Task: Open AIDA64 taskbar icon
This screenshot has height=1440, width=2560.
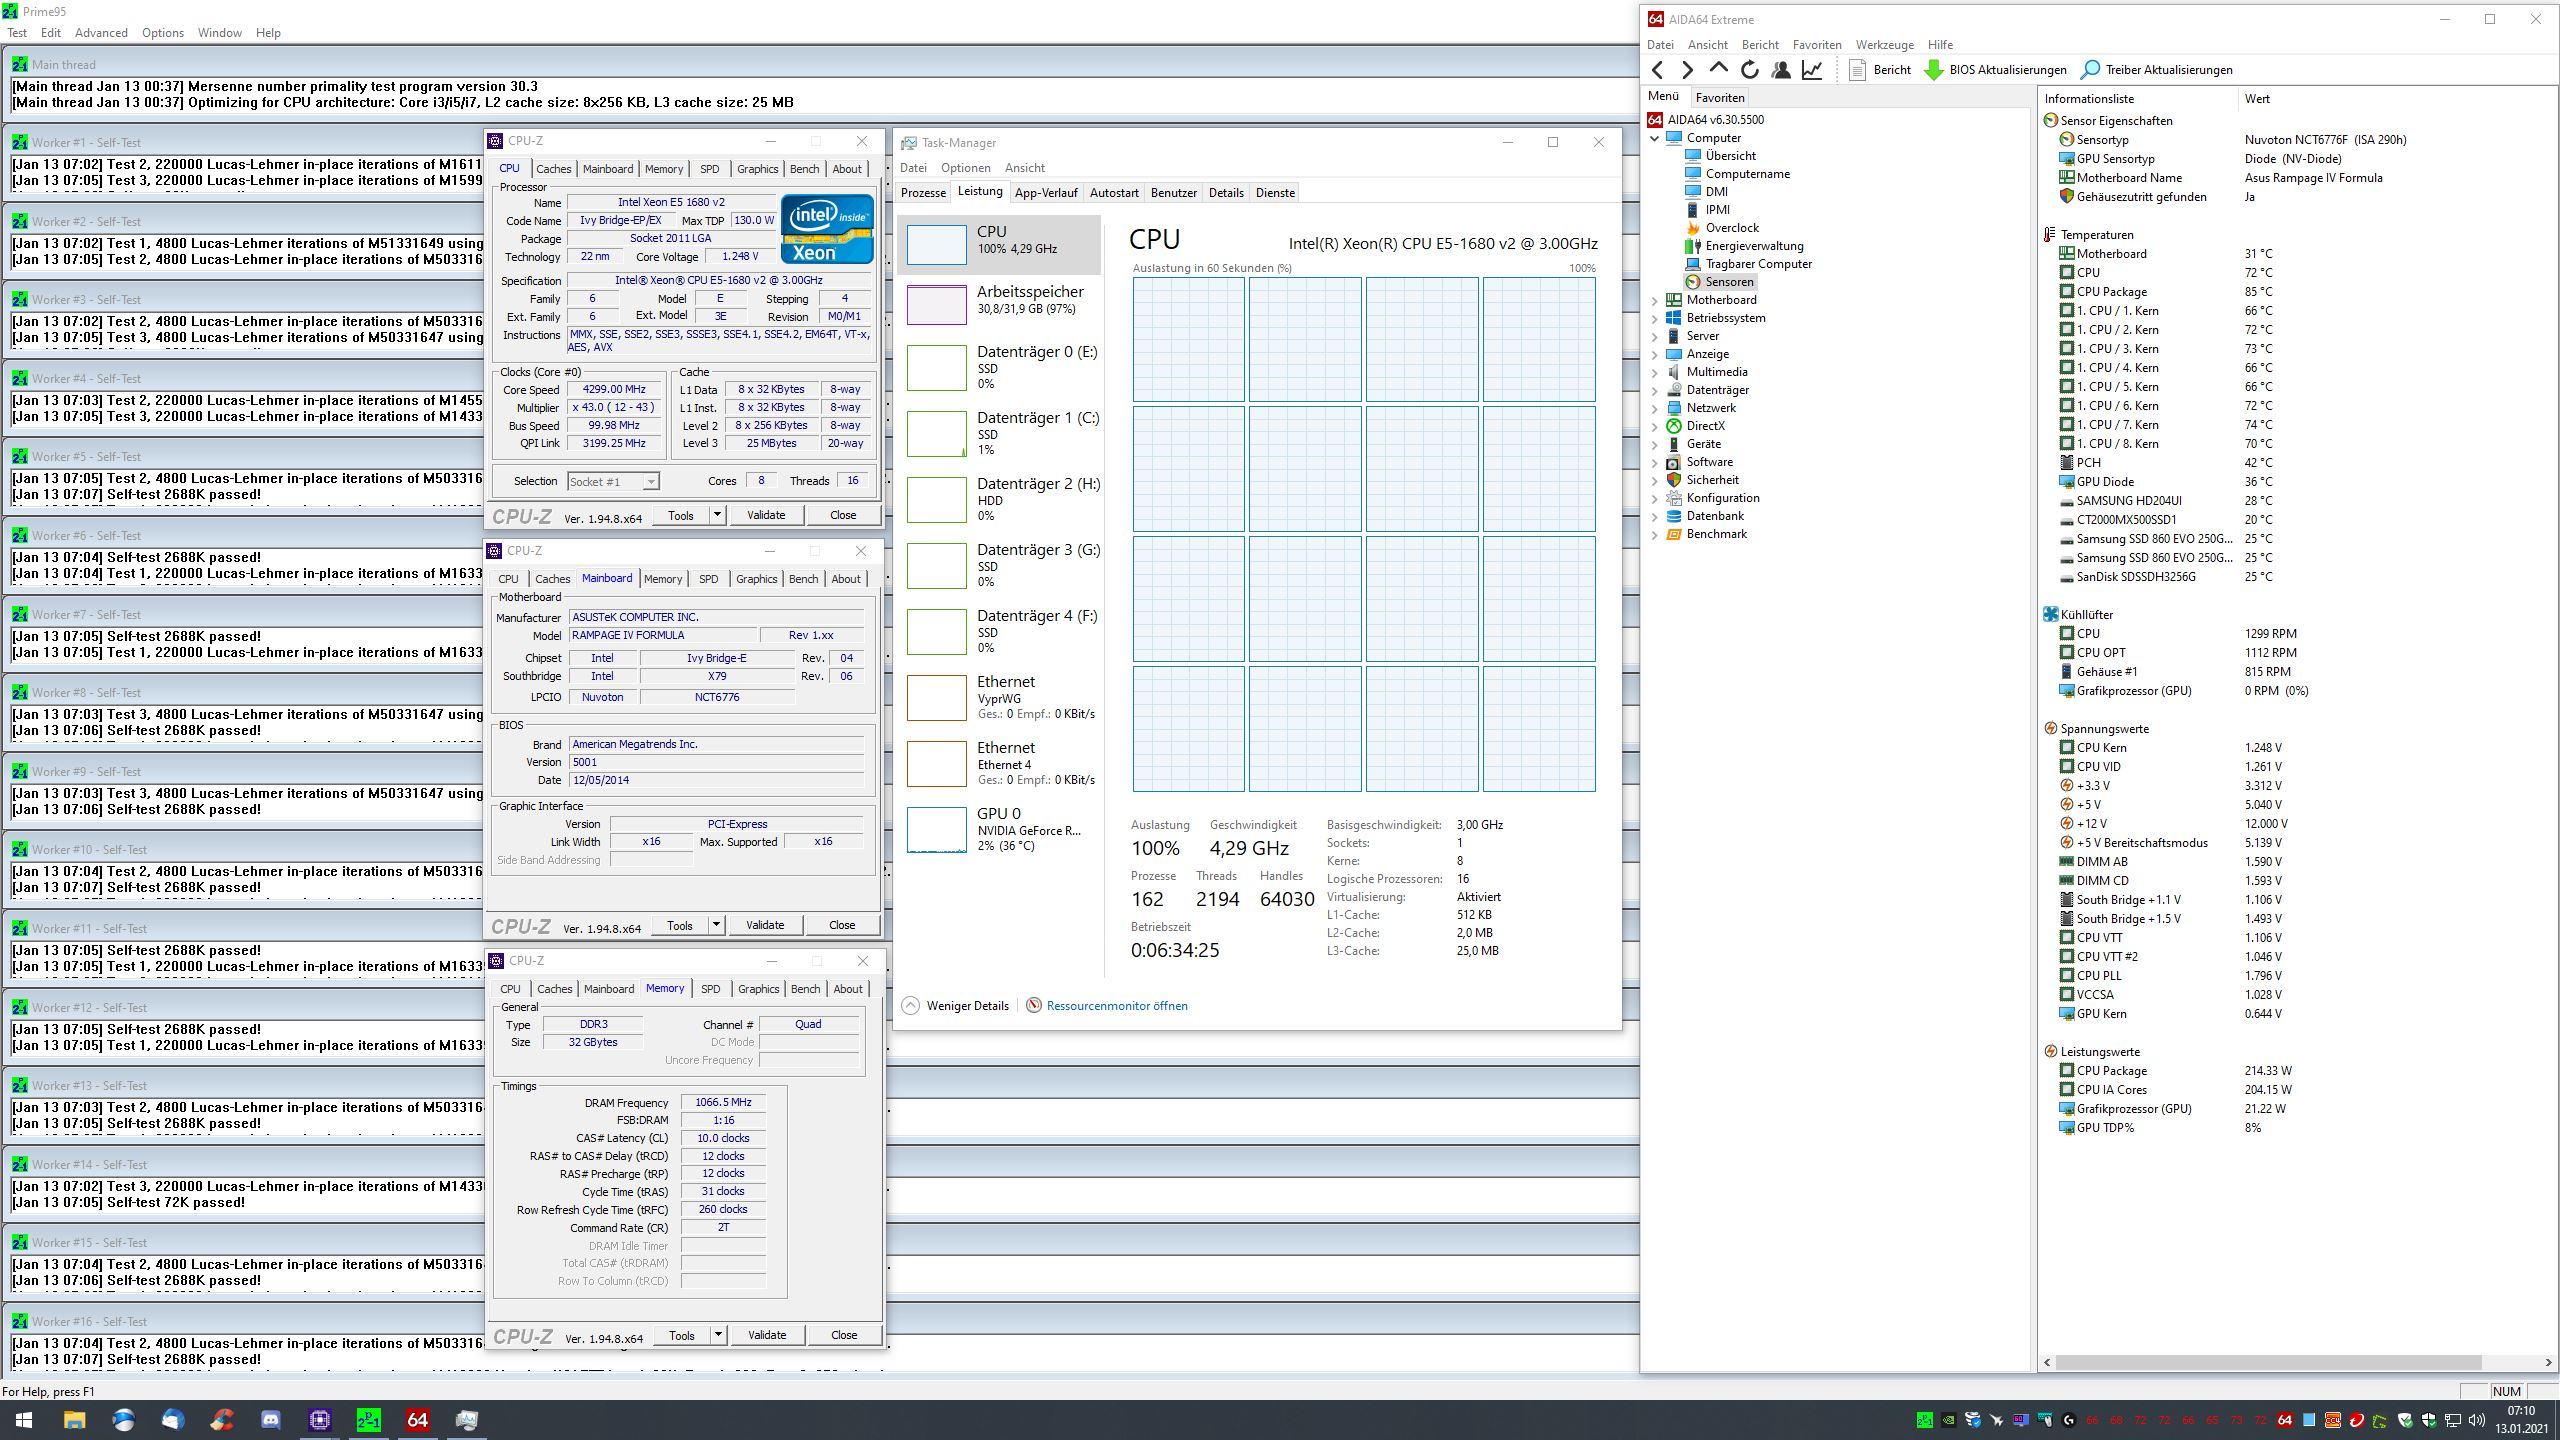Action: tap(417, 1420)
